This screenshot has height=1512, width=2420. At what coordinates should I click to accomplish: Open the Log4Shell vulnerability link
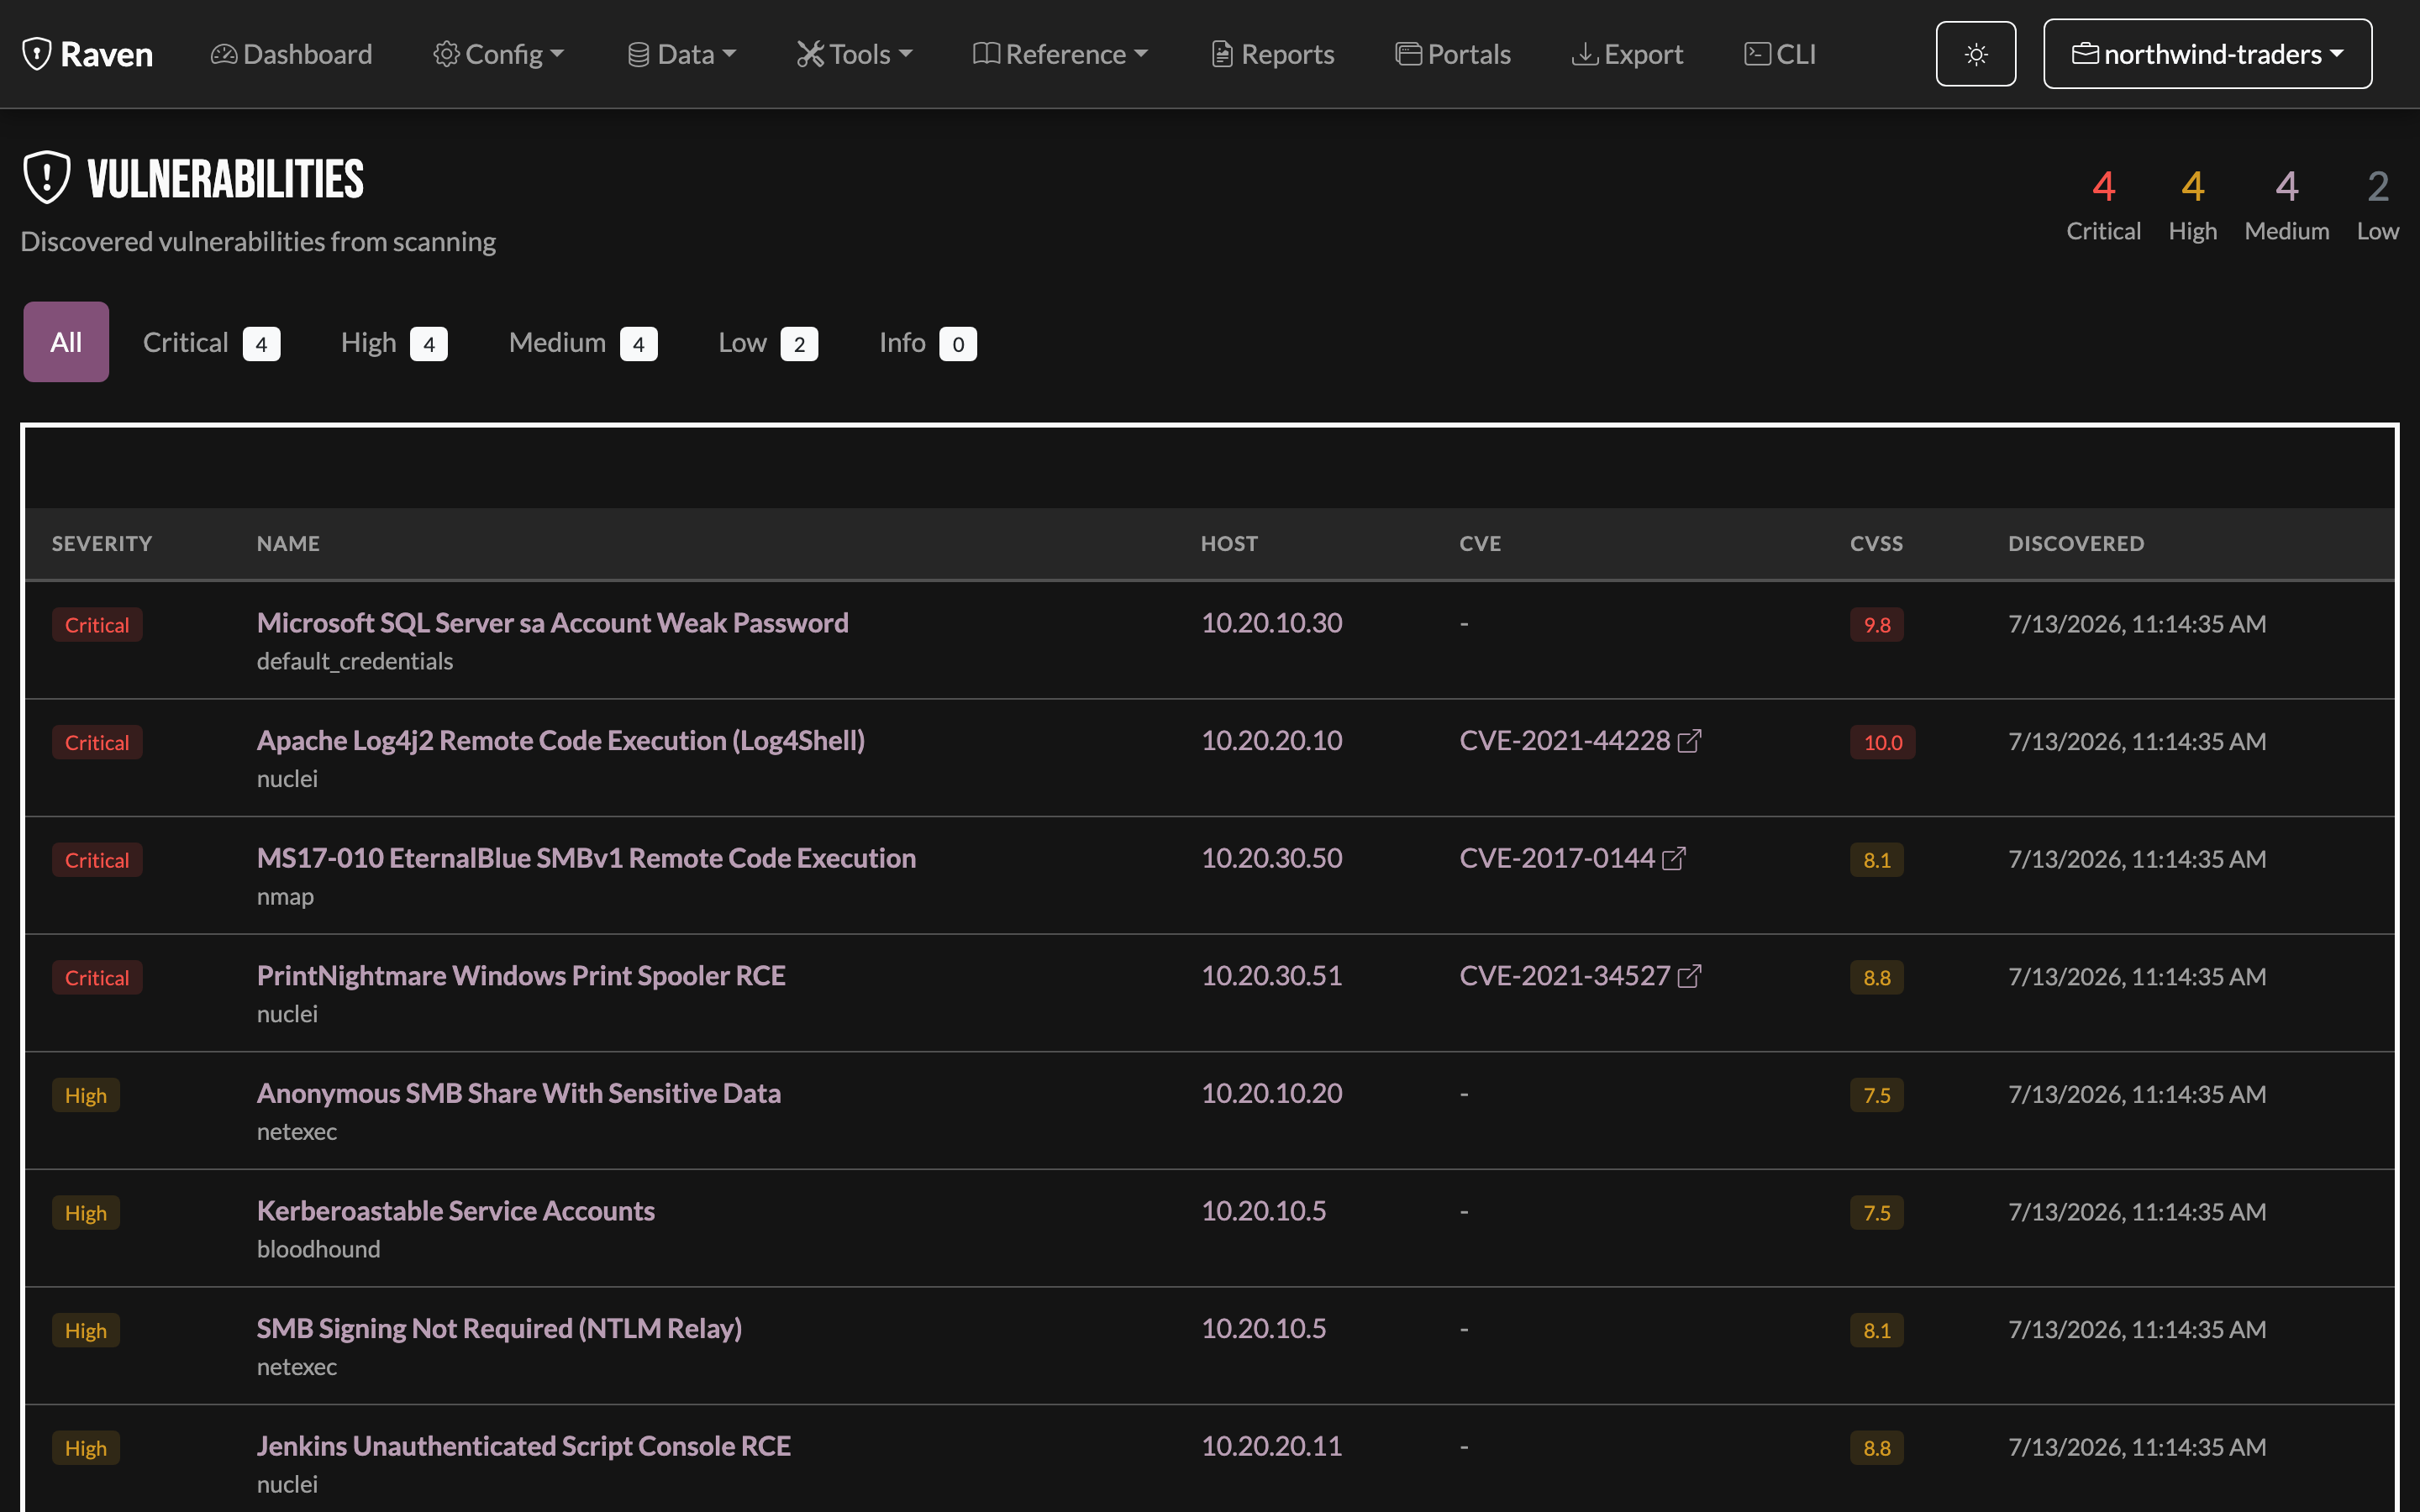click(560, 741)
